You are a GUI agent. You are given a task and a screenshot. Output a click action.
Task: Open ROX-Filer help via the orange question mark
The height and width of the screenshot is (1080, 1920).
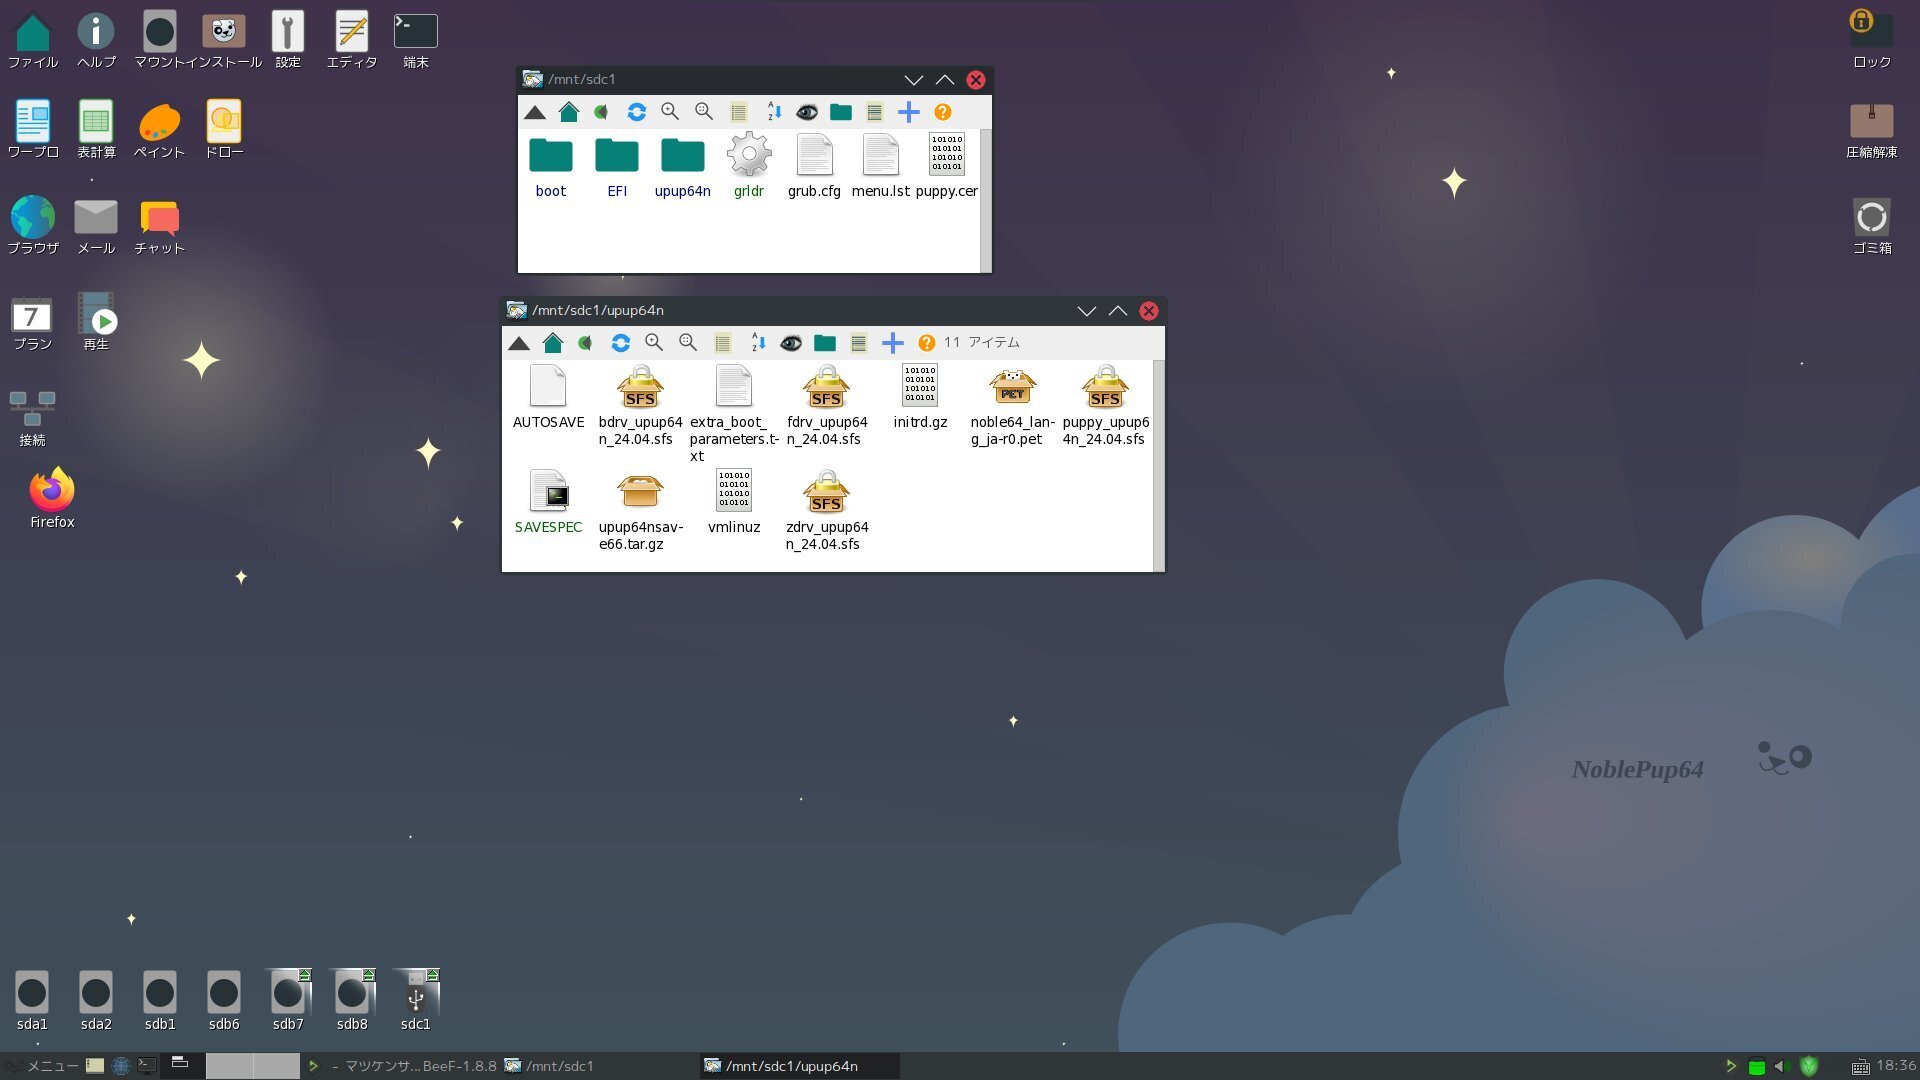tap(925, 342)
